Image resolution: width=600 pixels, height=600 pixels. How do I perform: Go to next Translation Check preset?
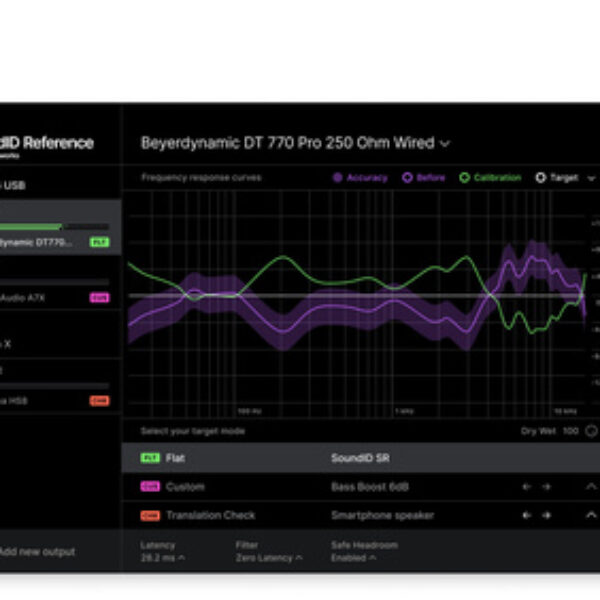[x=546, y=515]
